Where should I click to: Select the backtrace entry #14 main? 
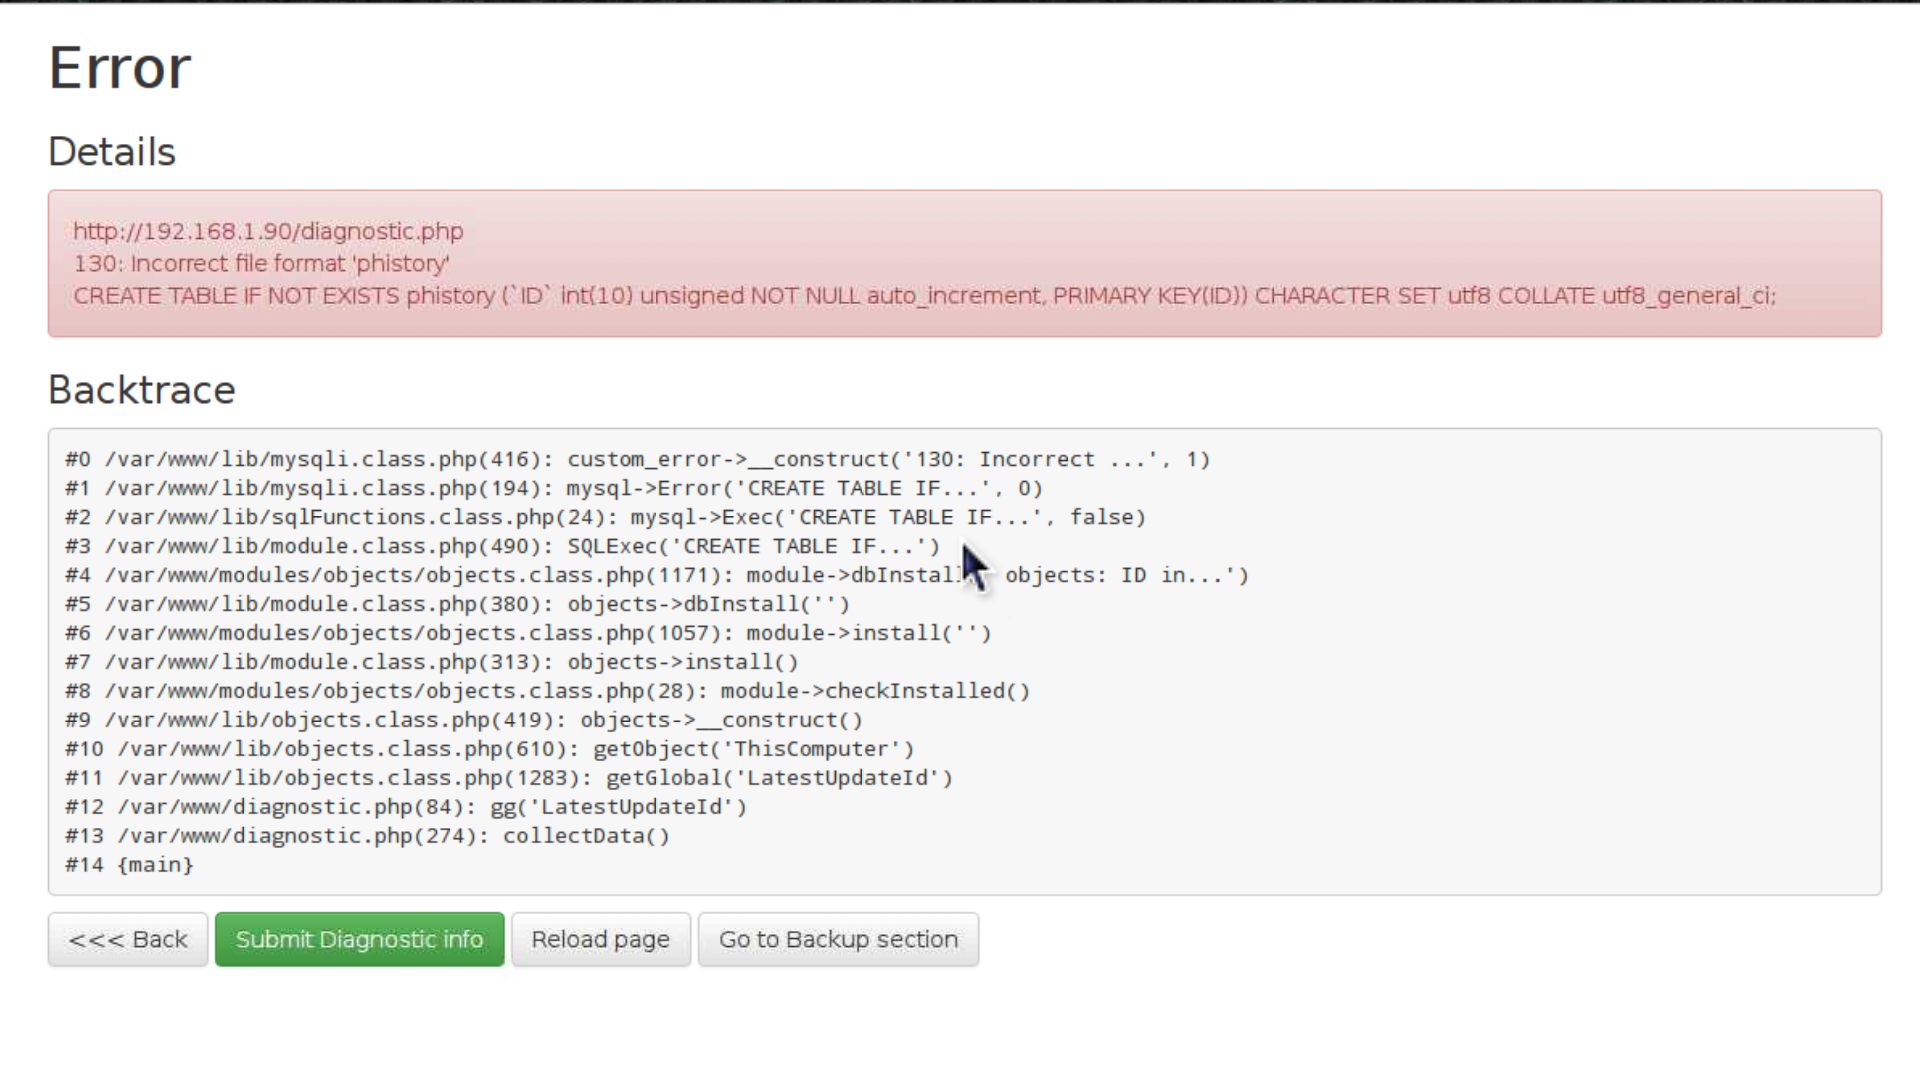[129, 864]
